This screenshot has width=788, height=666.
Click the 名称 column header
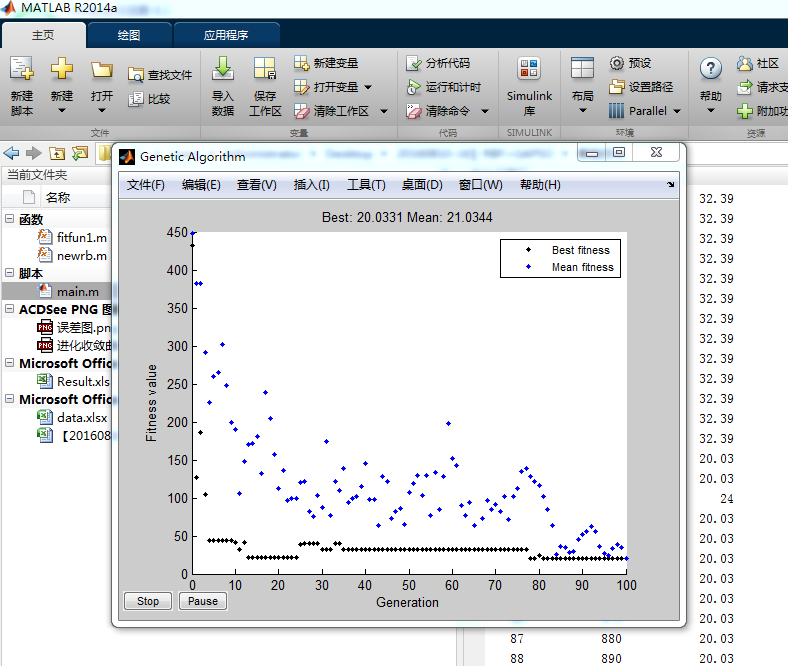click(58, 198)
